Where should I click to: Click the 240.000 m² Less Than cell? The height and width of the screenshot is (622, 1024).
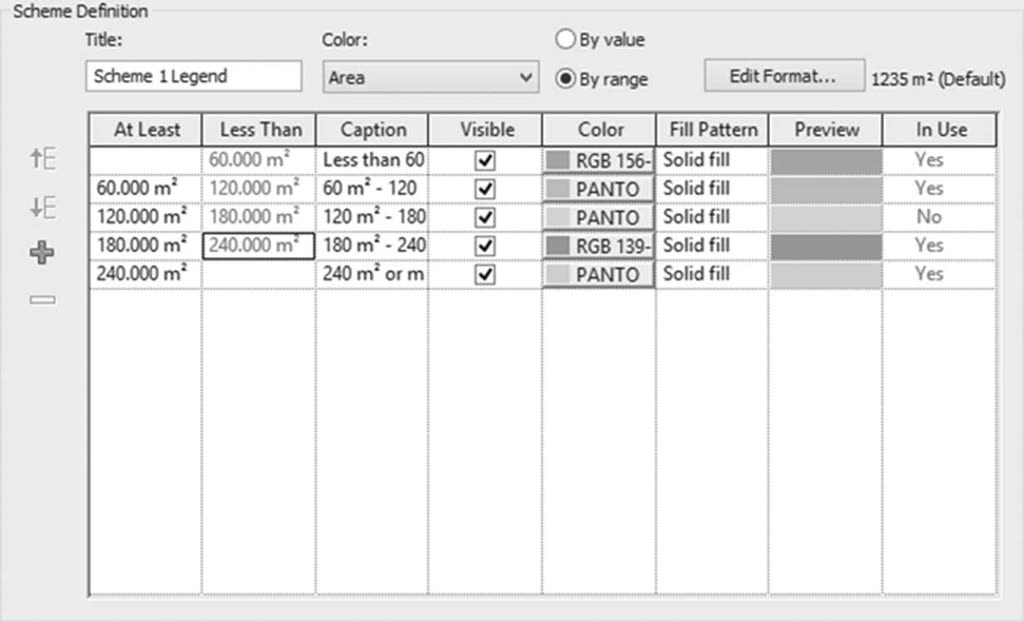pos(259,246)
